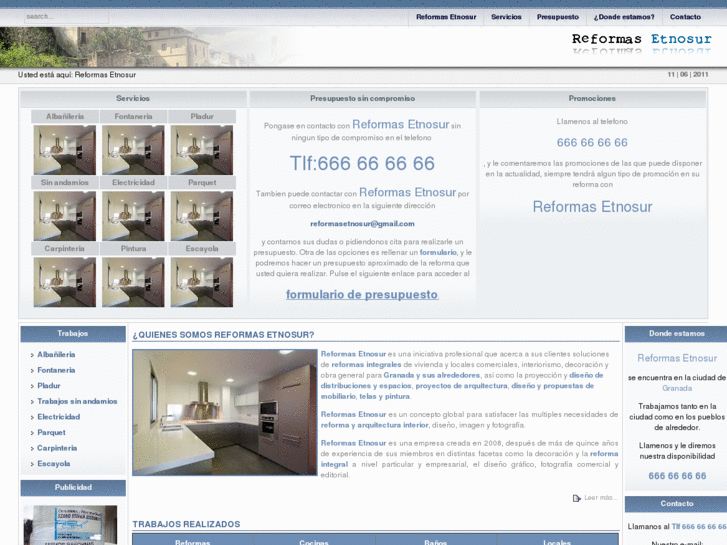
Task: Select the Albañileria service thumbnail
Action: tap(65, 150)
